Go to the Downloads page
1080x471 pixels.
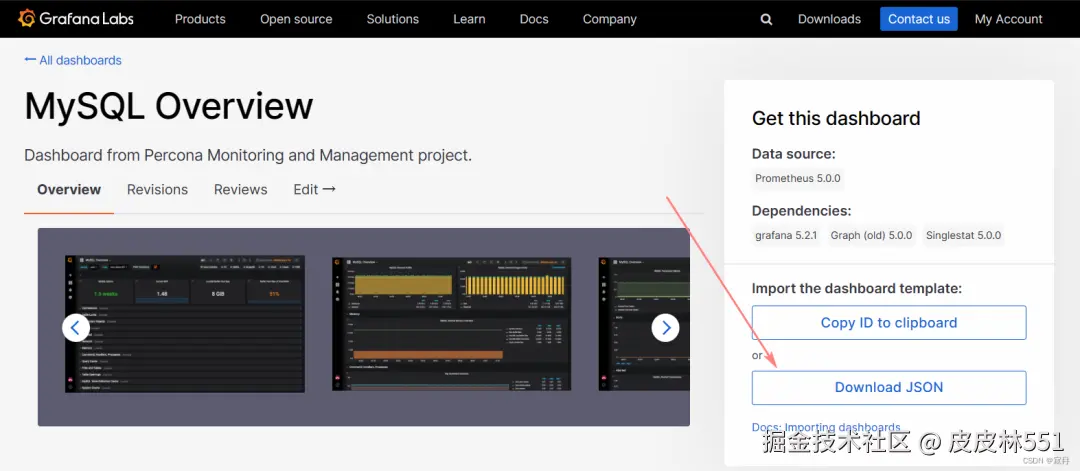point(829,19)
